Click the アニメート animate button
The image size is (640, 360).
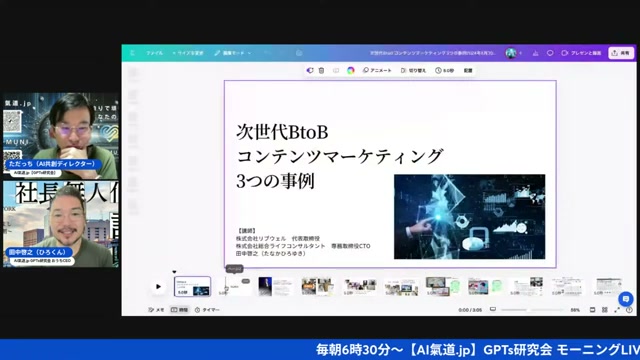pos(377,70)
